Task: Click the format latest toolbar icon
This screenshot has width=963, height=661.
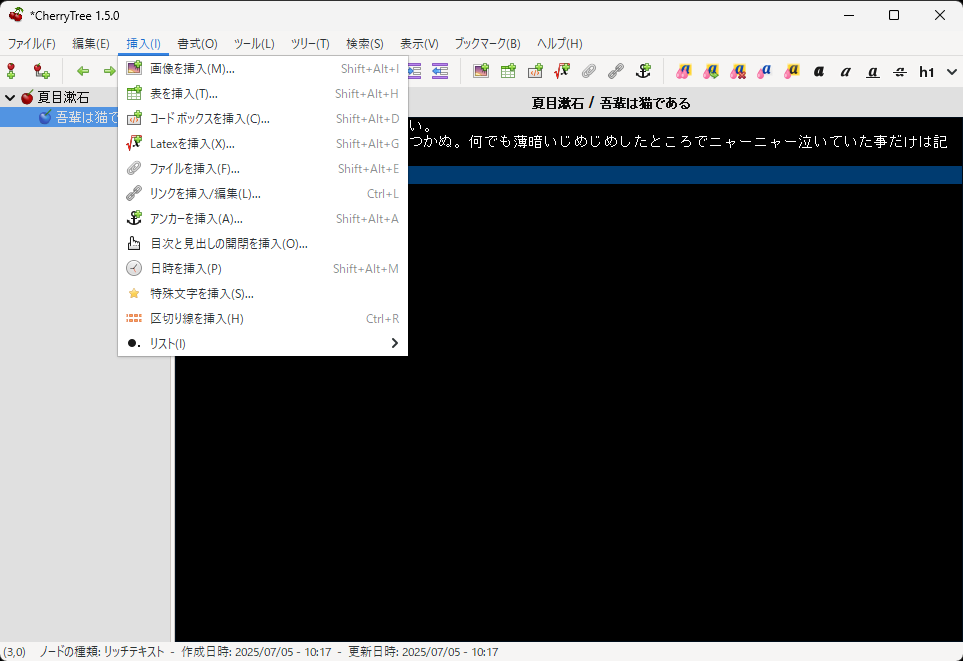Action: (684, 71)
